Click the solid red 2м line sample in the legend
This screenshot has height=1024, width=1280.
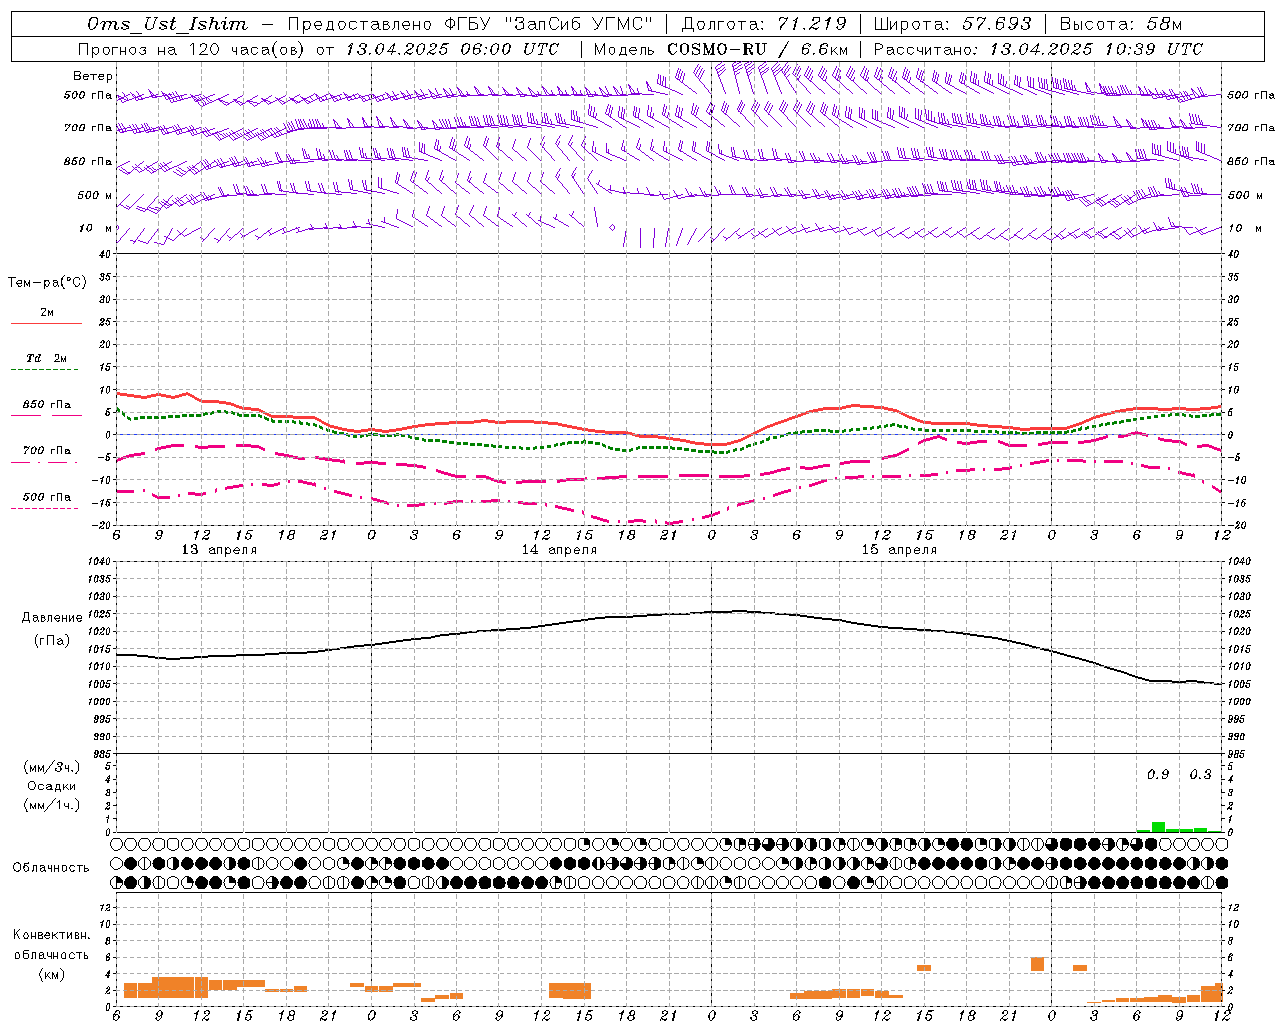[46, 323]
